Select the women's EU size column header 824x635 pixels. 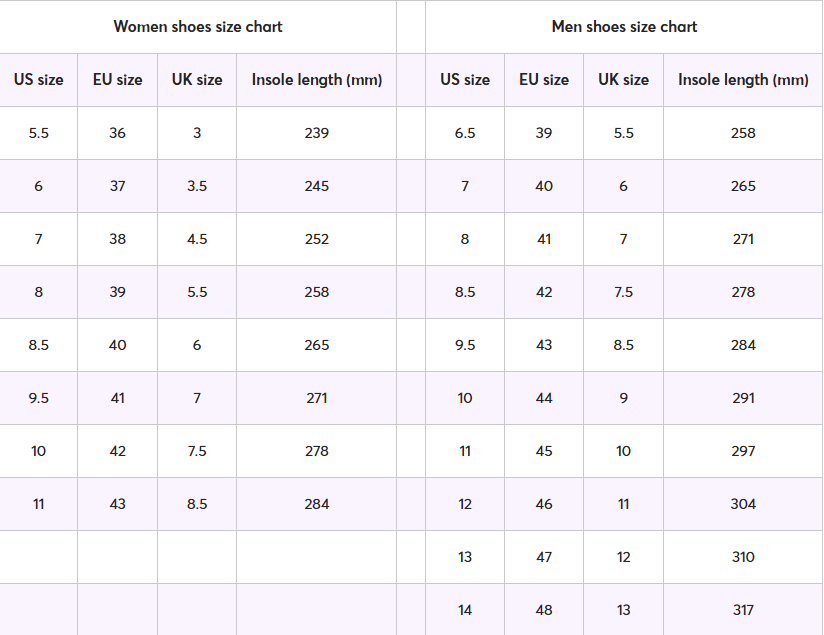[x=118, y=80]
